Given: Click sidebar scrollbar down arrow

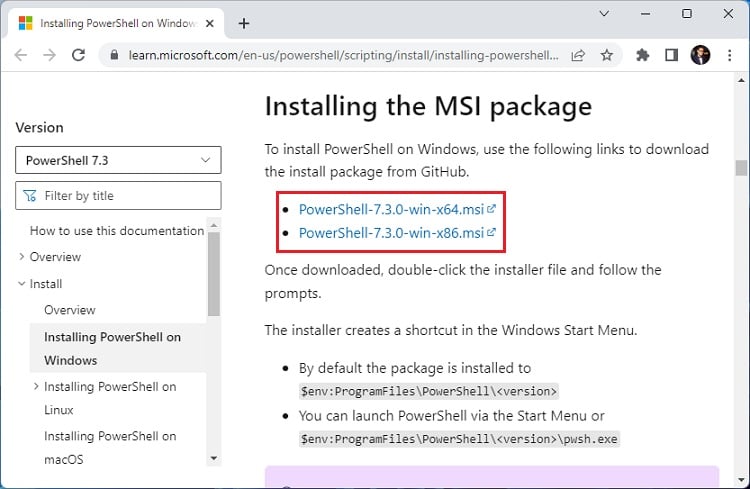Looking at the screenshot, I should pyautogui.click(x=214, y=458).
